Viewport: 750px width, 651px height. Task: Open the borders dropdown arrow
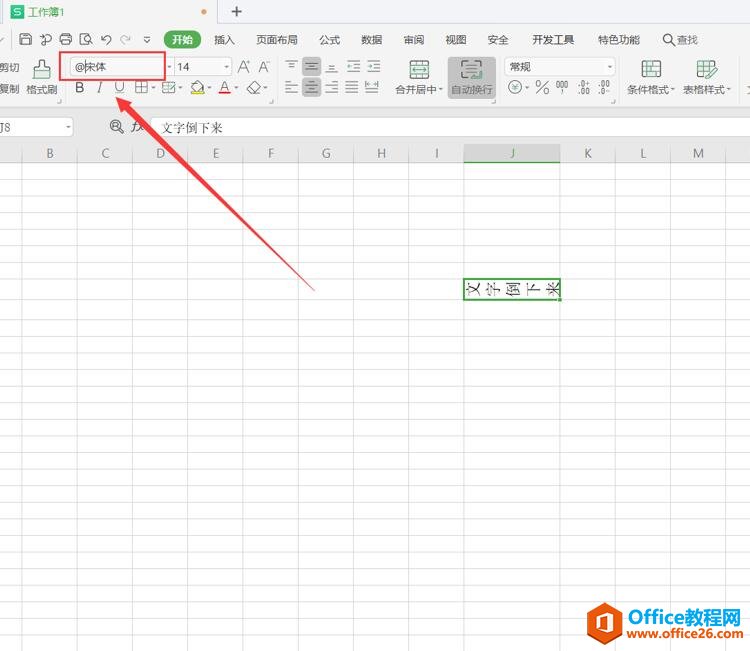(x=153, y=88)
